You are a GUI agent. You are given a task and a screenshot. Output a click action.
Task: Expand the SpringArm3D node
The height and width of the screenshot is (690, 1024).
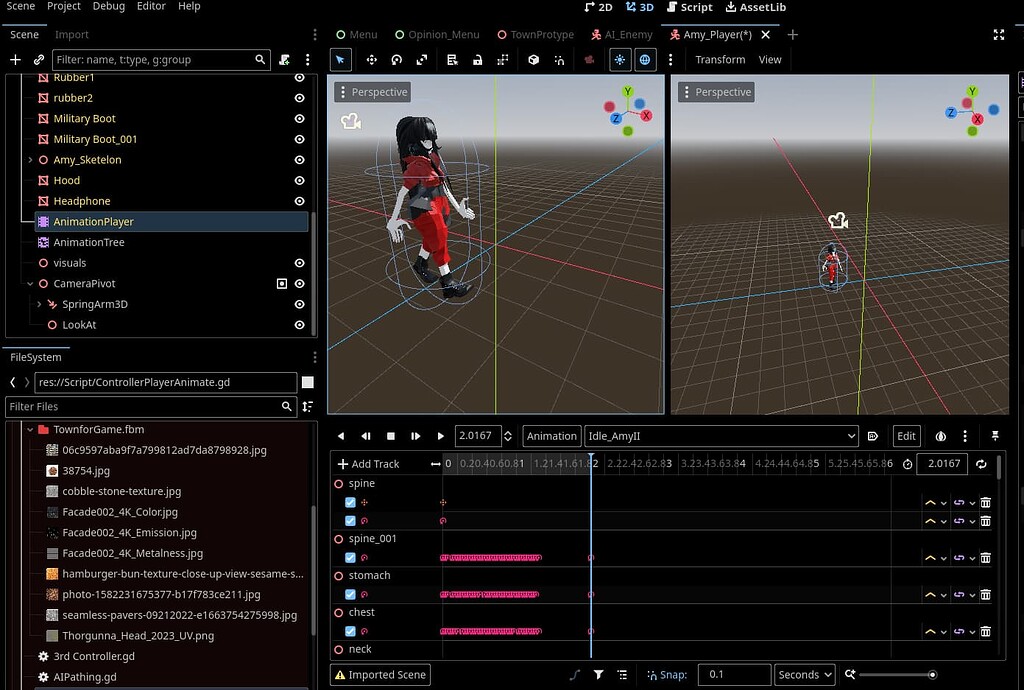(39, 304)
